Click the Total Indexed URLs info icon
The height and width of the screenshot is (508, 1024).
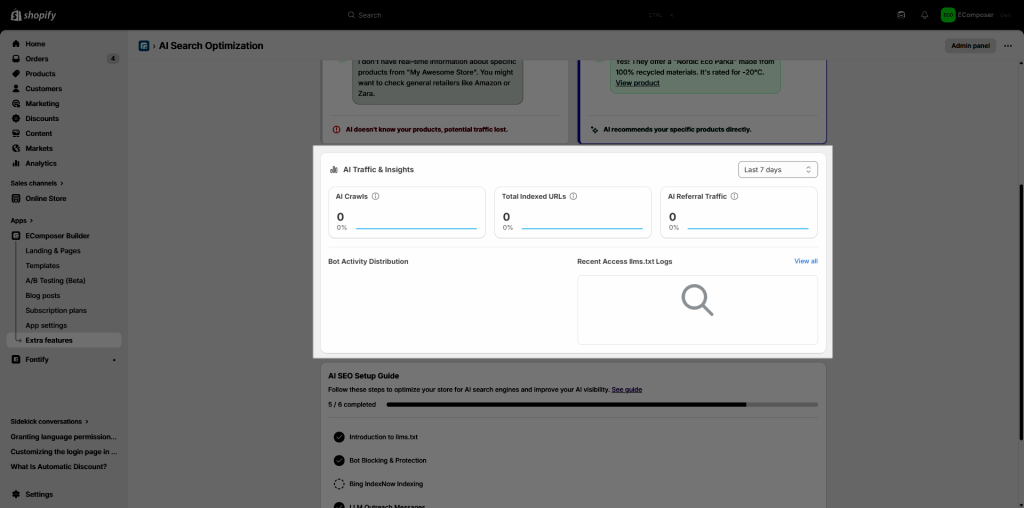click(x=574, y=196)
